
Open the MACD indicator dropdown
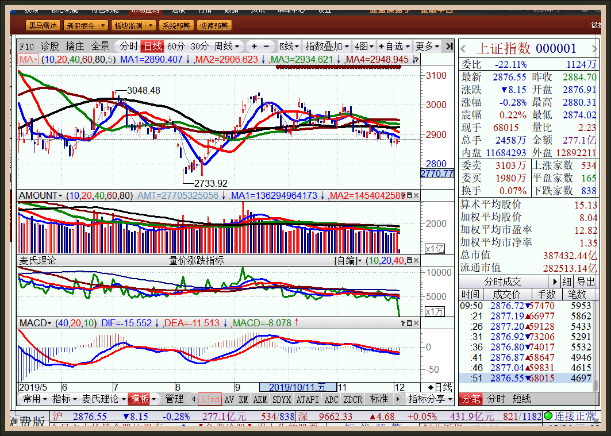(35, 323)
